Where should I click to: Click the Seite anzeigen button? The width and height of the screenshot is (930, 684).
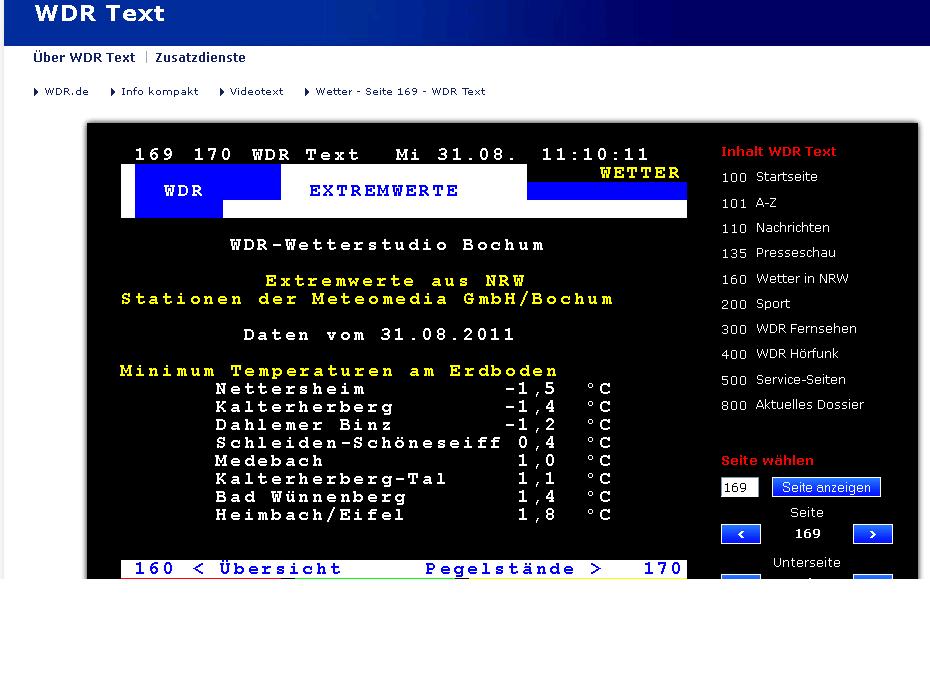pyautogui.click(x=826, y=487)
